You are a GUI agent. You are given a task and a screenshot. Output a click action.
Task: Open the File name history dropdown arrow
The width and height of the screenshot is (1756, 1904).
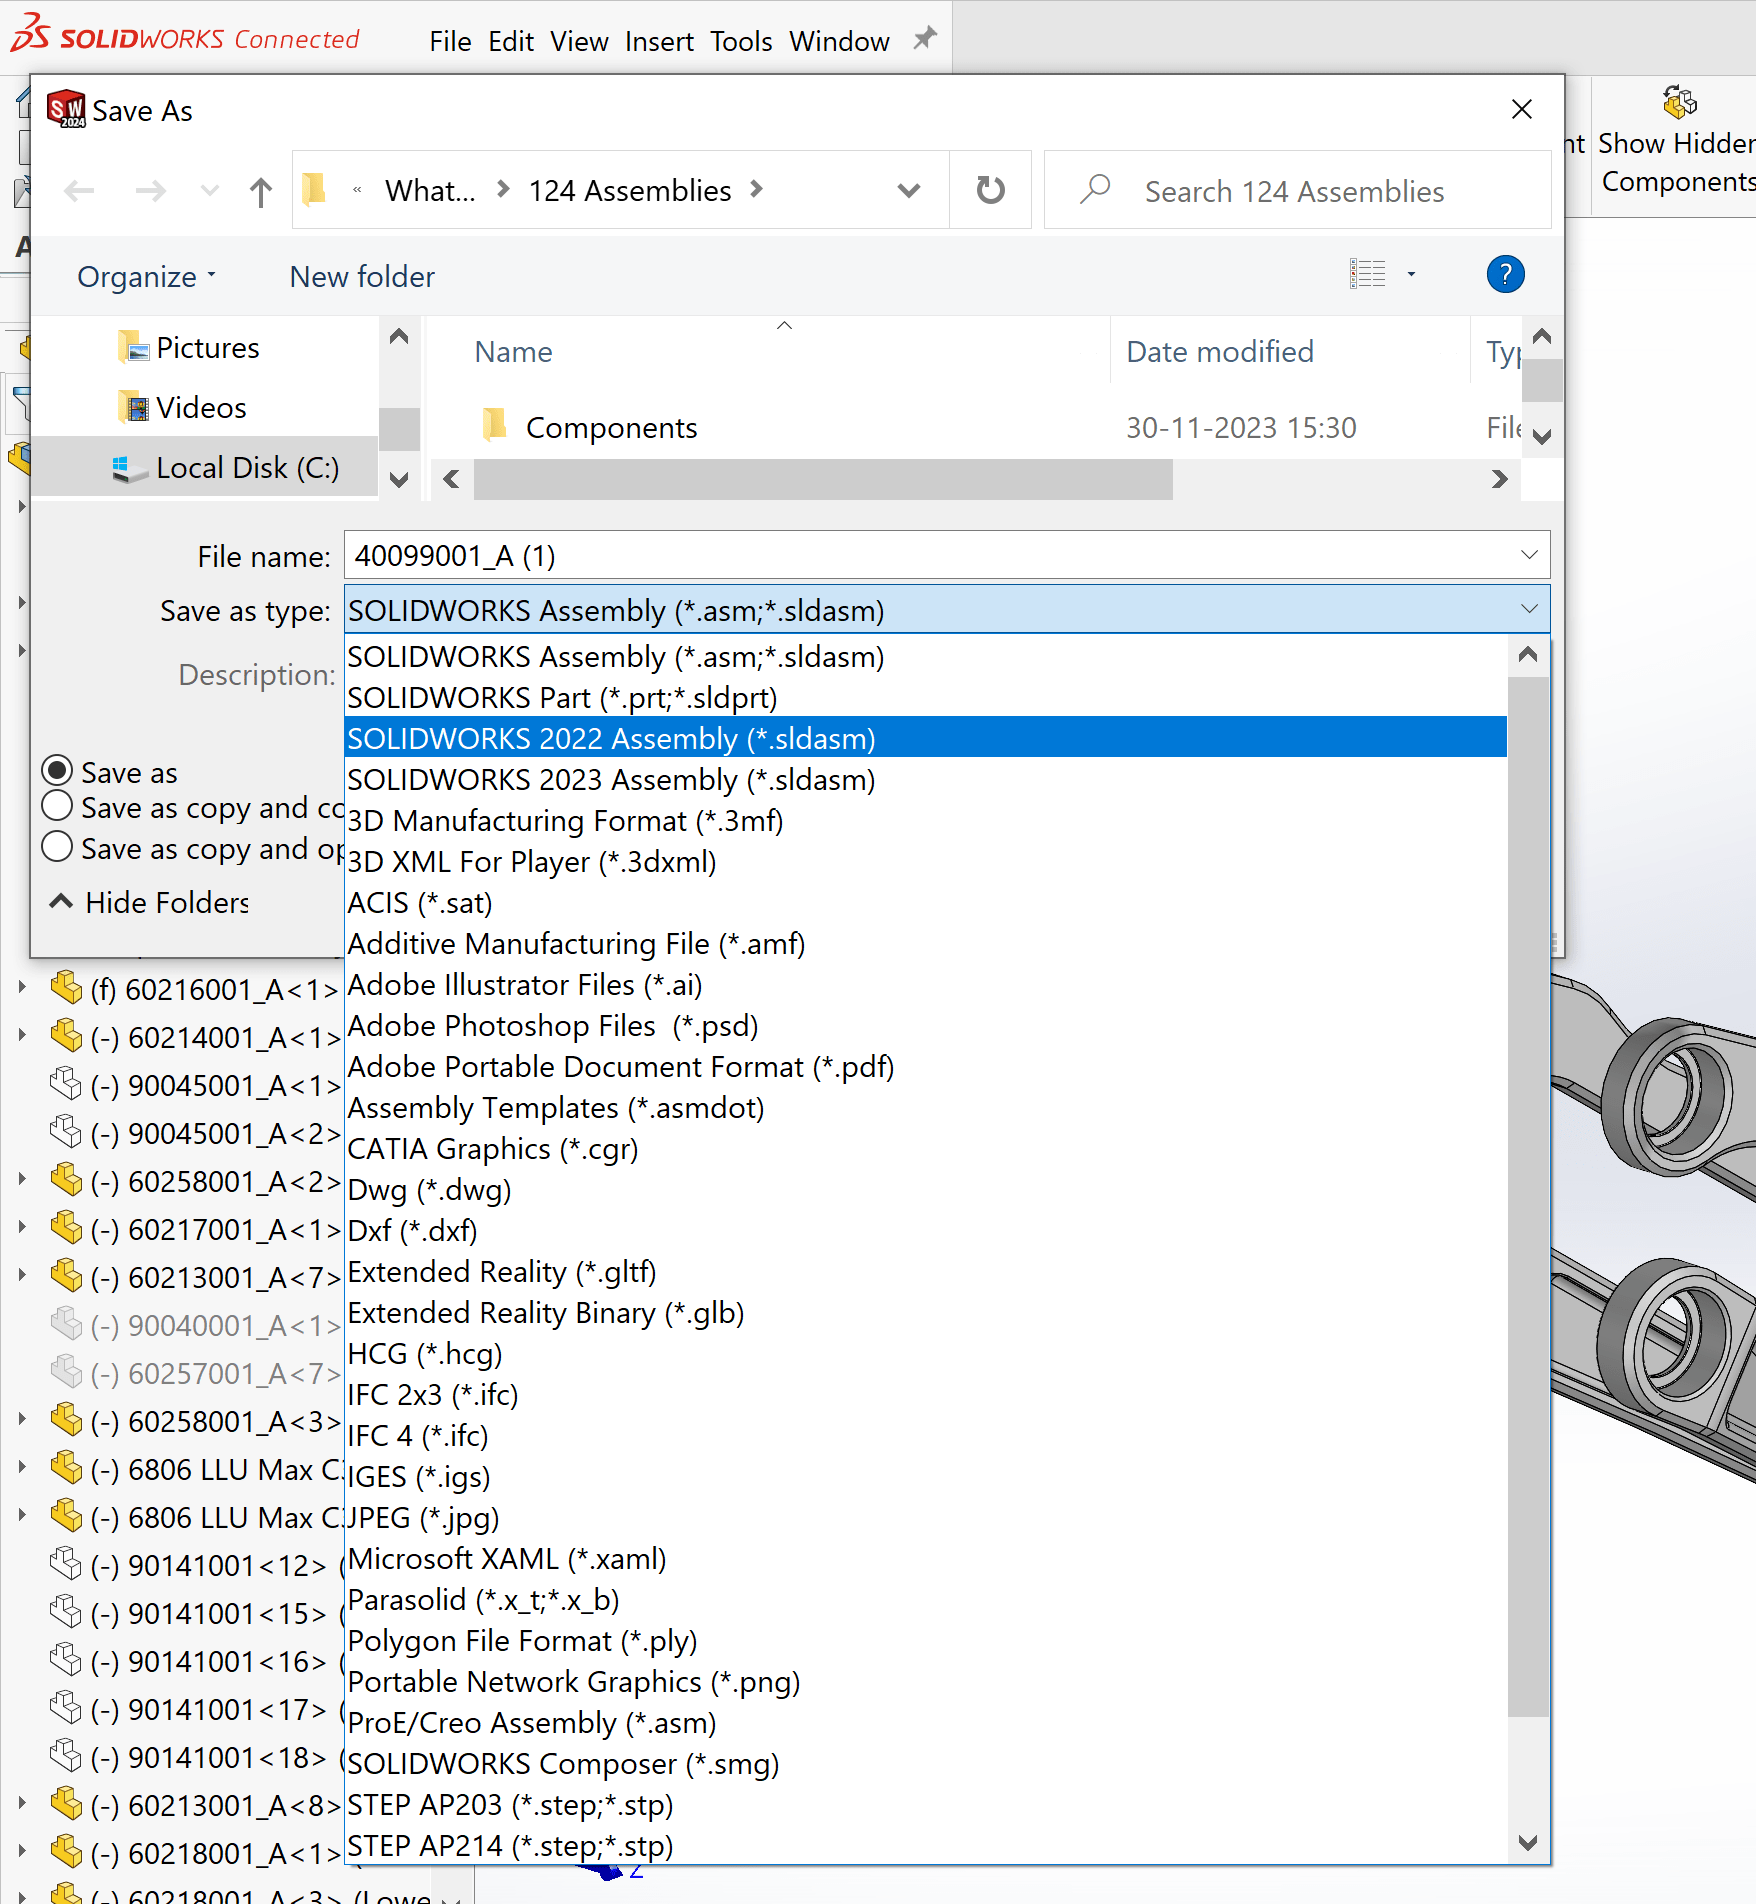click(x=1529, y=554)
